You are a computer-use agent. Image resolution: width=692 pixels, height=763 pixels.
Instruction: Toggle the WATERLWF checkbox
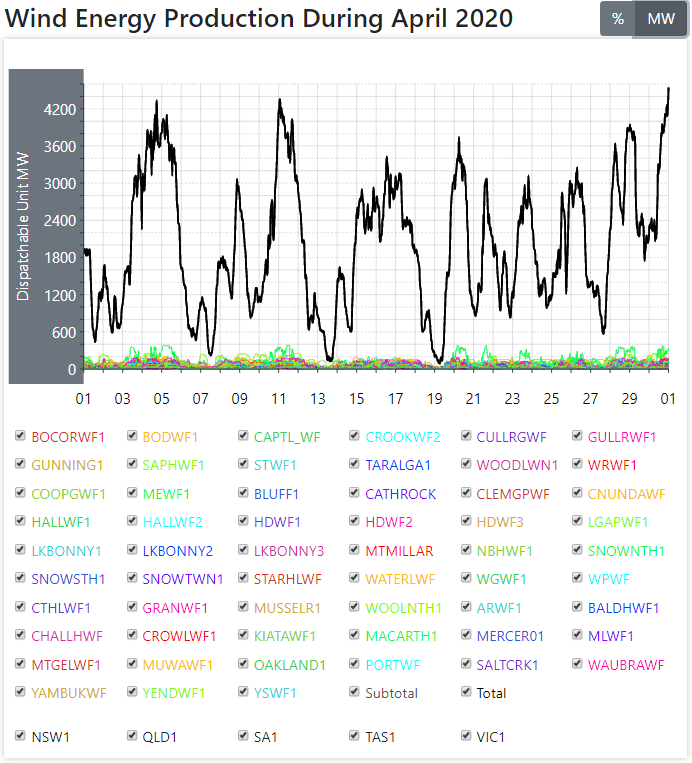point(356,578)
